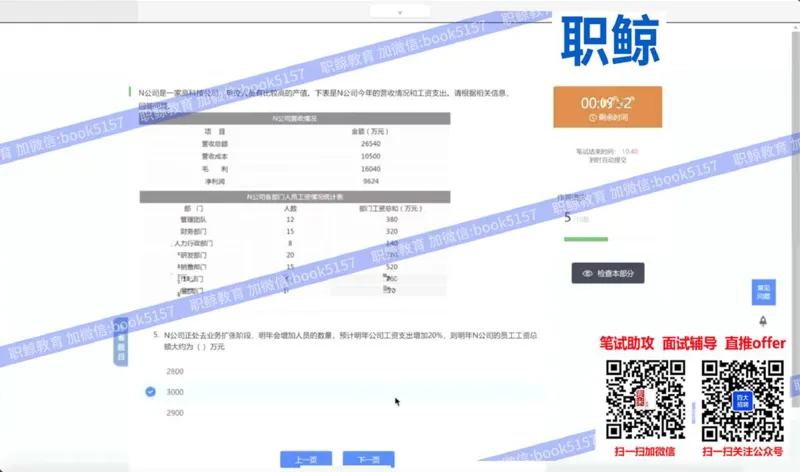Expand the top chevron dropdown handle

[400, 11]
